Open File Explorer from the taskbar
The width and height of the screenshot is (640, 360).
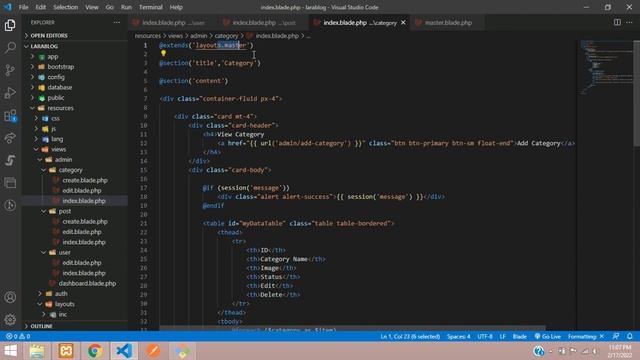[x=37, y=351]
